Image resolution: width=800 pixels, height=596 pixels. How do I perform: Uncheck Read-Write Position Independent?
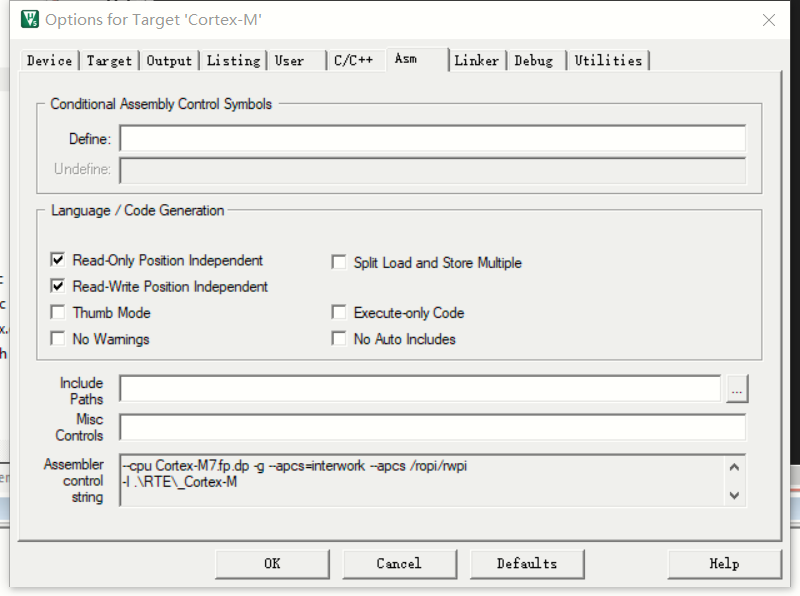58,286
